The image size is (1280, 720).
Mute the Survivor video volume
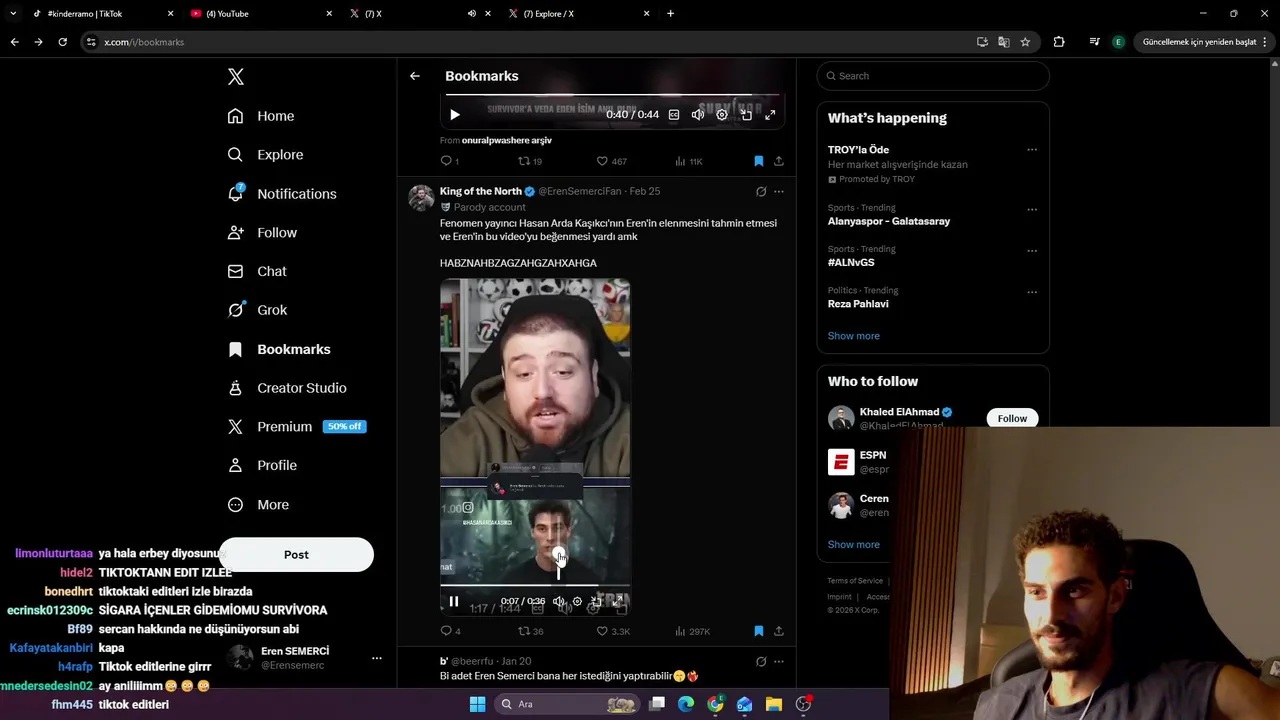tap(698, 115)
